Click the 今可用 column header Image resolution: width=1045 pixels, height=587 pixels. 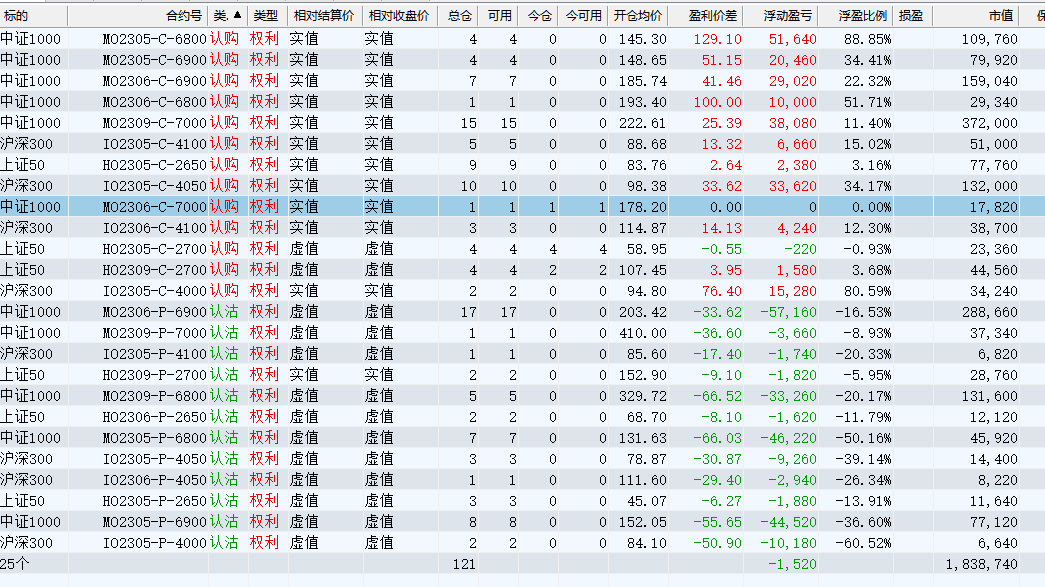point(583,15)
